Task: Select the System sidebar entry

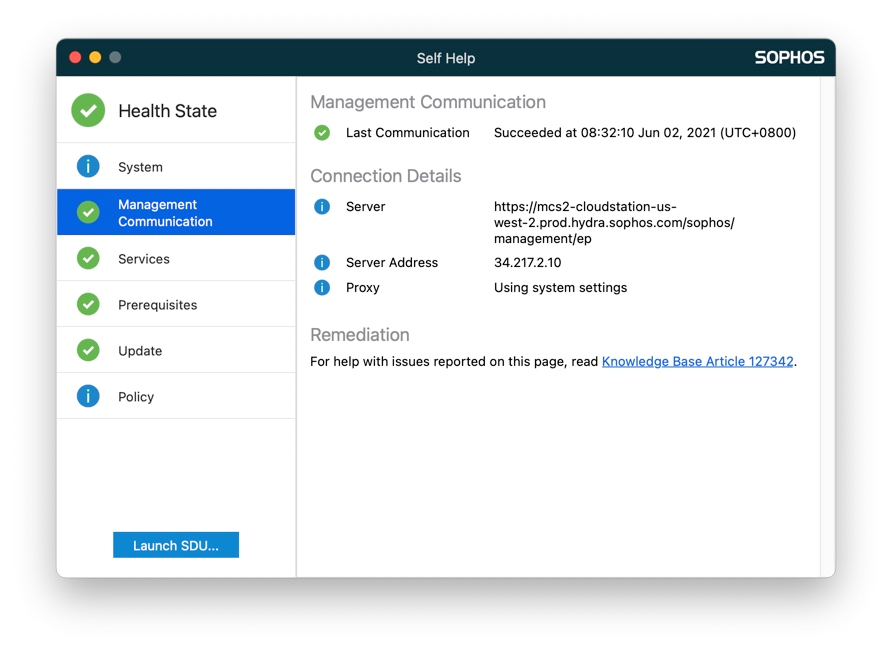Action: (140, 166)
